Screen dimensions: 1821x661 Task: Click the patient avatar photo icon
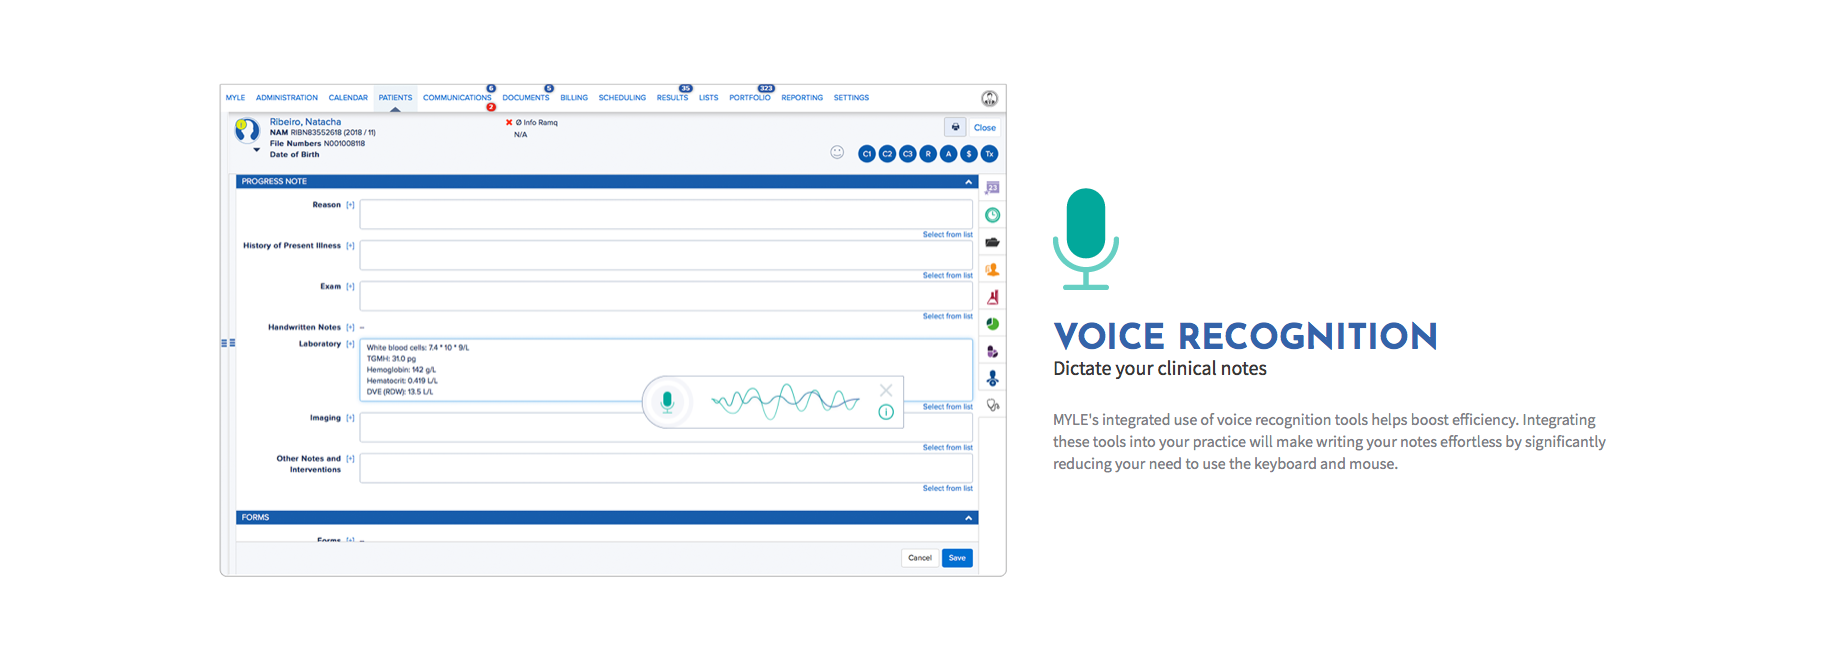point(247,130)
